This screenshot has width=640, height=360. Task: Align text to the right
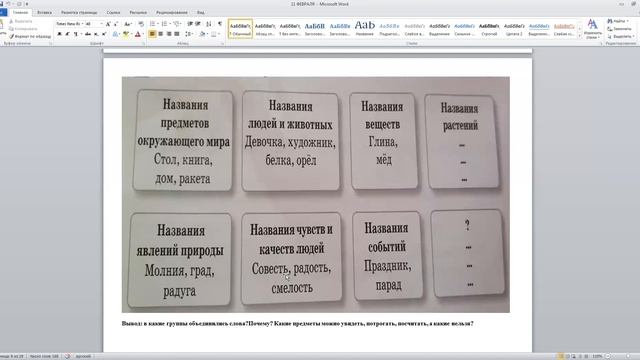point(169,34)
